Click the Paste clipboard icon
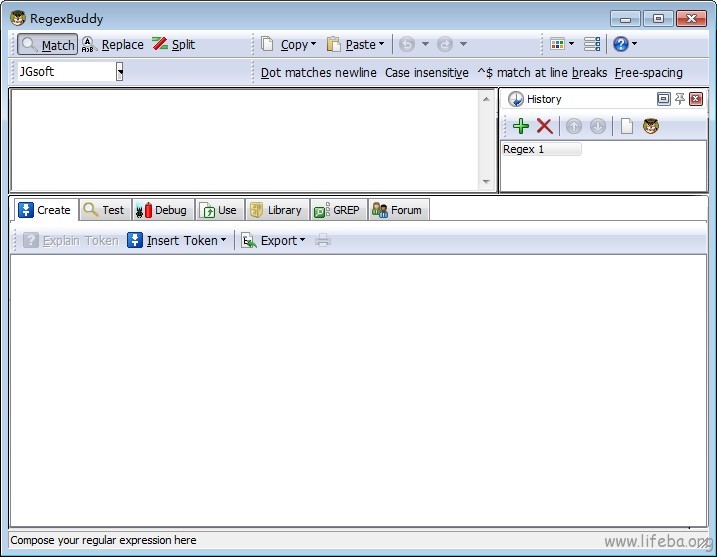This screenshot has height=557, width=717. [334, 44]
